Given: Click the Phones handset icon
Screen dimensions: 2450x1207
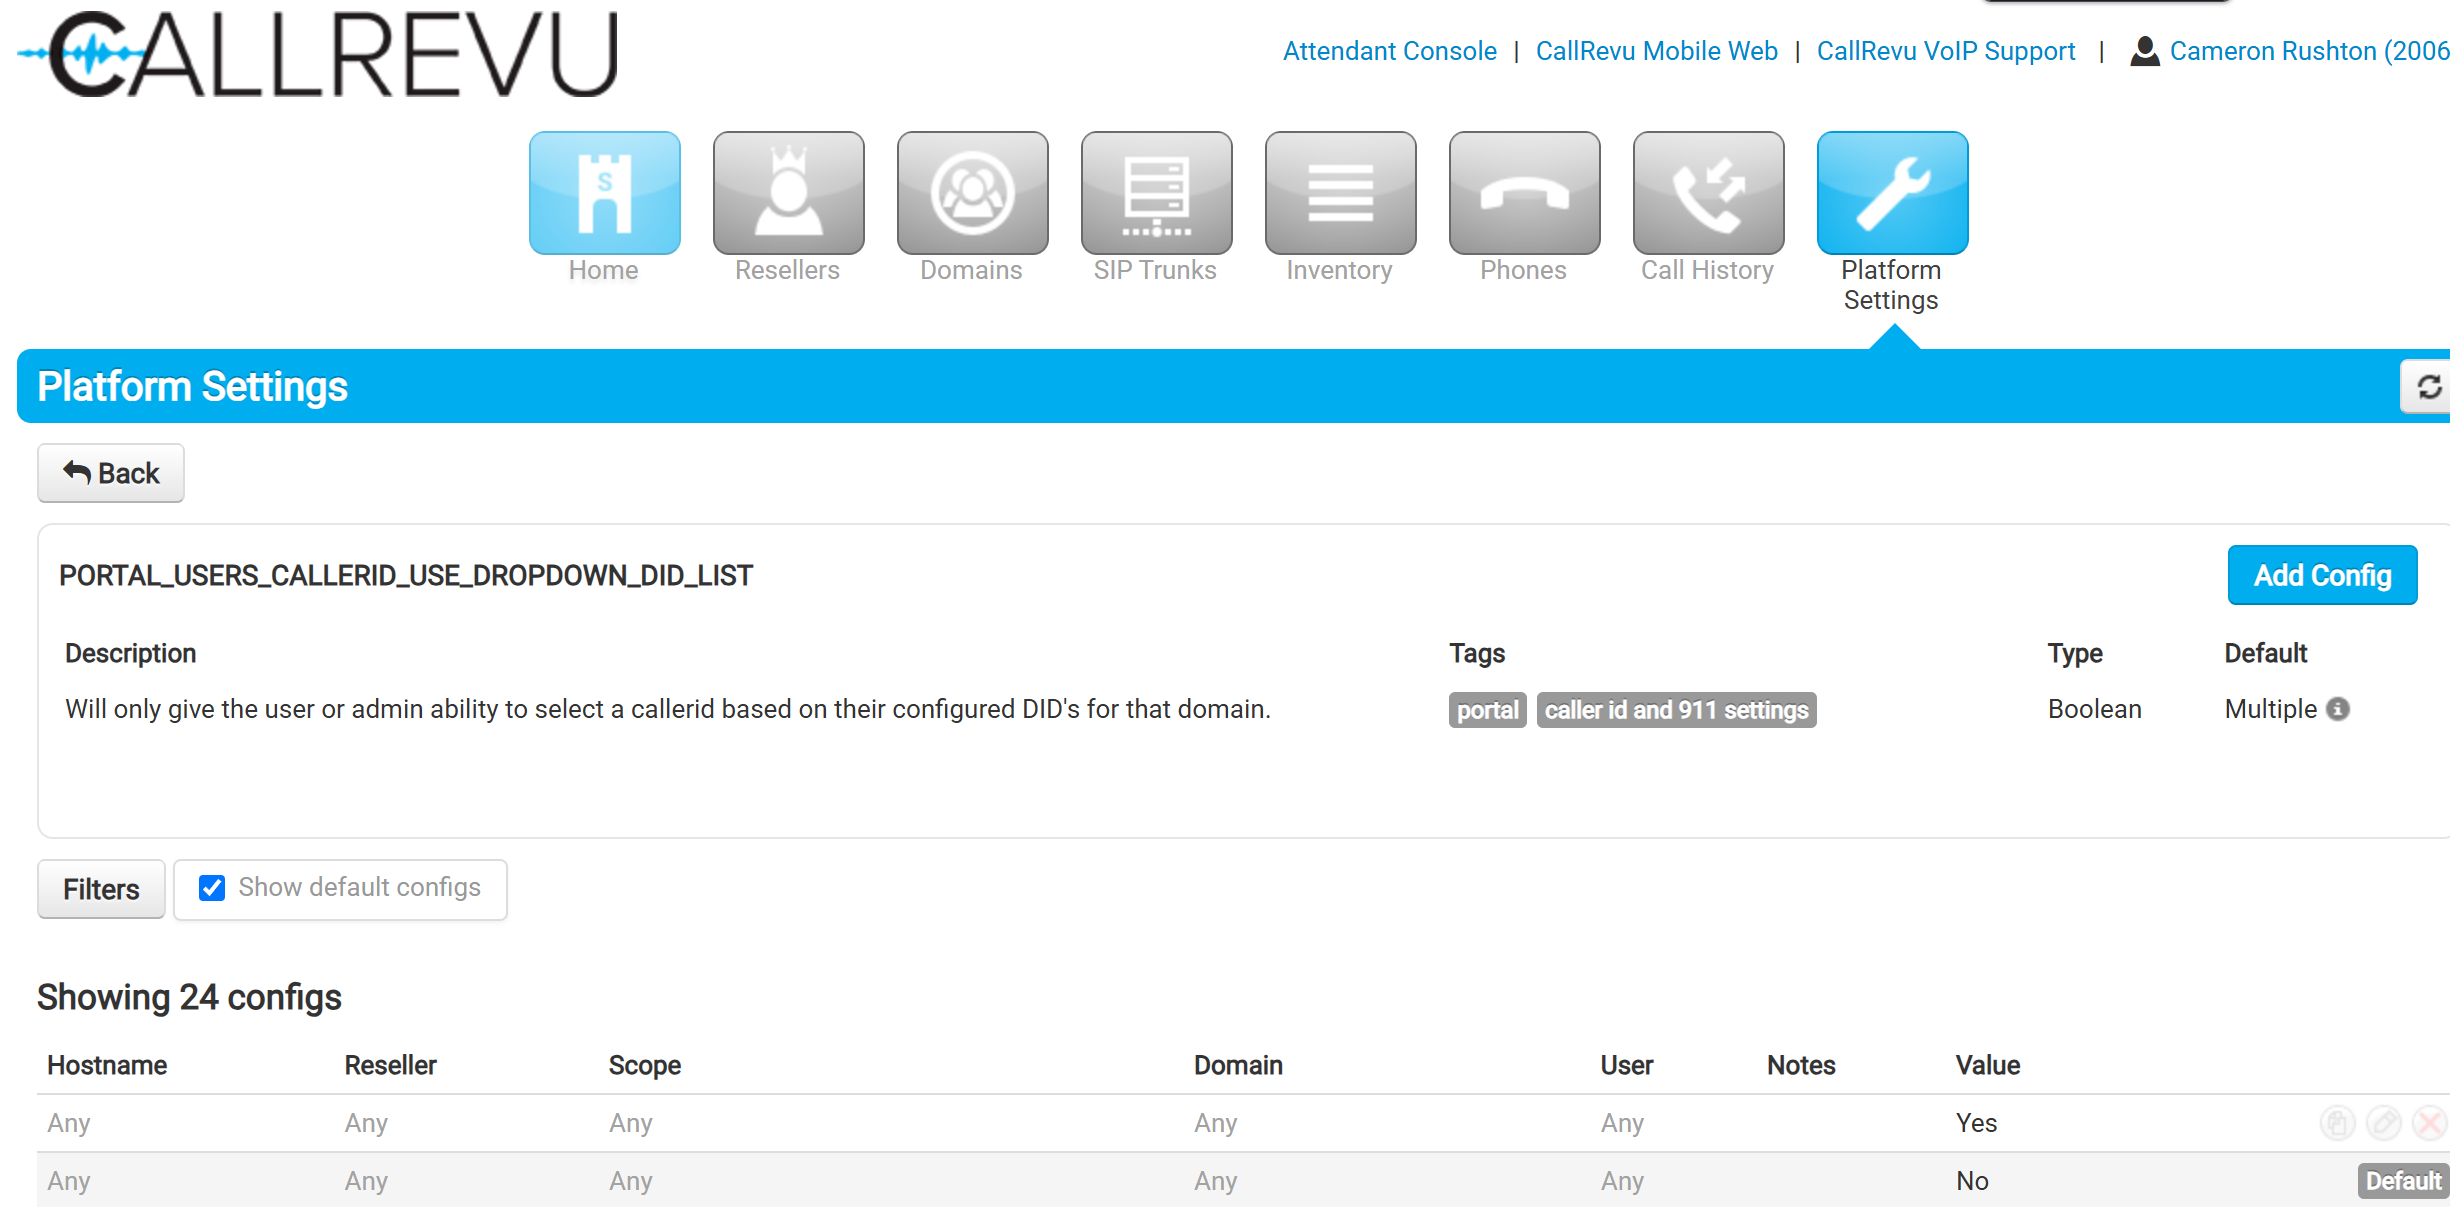Looking at the screenshot, I should pyautogui.click(x=1524, y=193).
